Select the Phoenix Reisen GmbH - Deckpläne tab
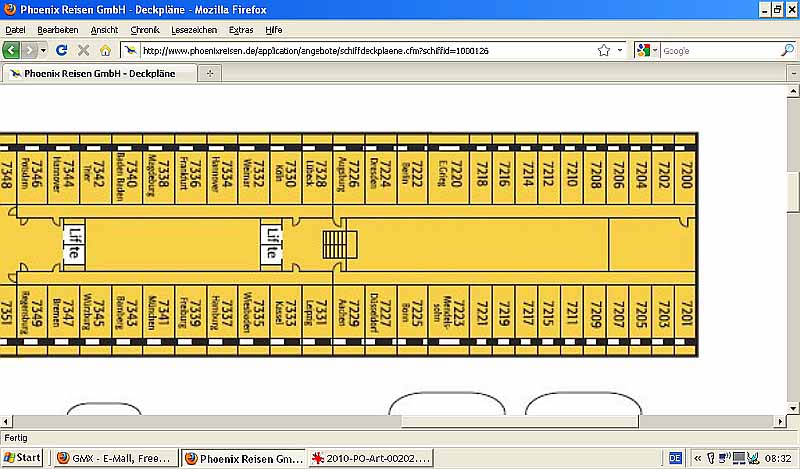 tap(99, 73)
